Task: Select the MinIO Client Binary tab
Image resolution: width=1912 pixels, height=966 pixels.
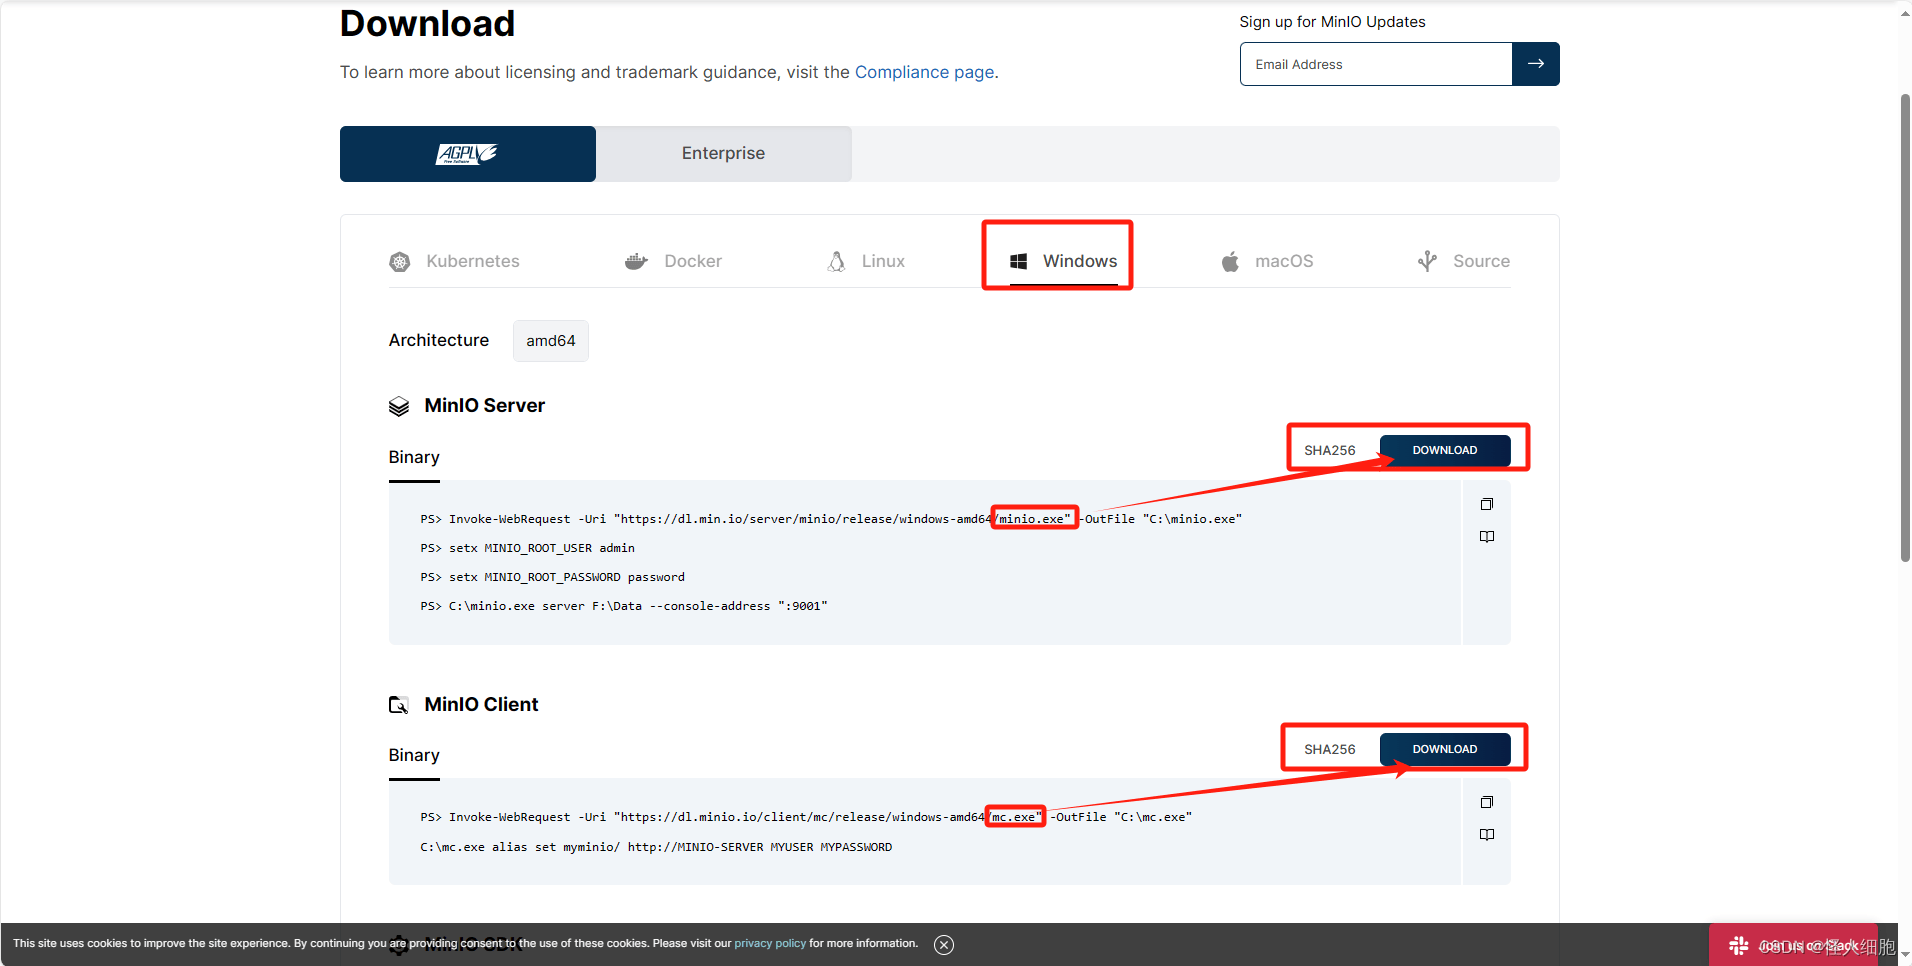Action: (414, 756)
